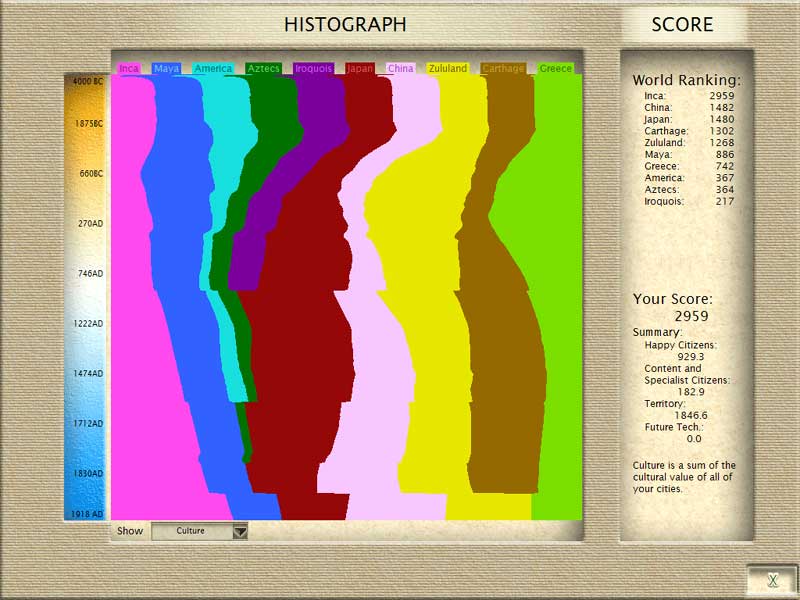Click the HISTOGRAPH title heading

coord(345,24)
